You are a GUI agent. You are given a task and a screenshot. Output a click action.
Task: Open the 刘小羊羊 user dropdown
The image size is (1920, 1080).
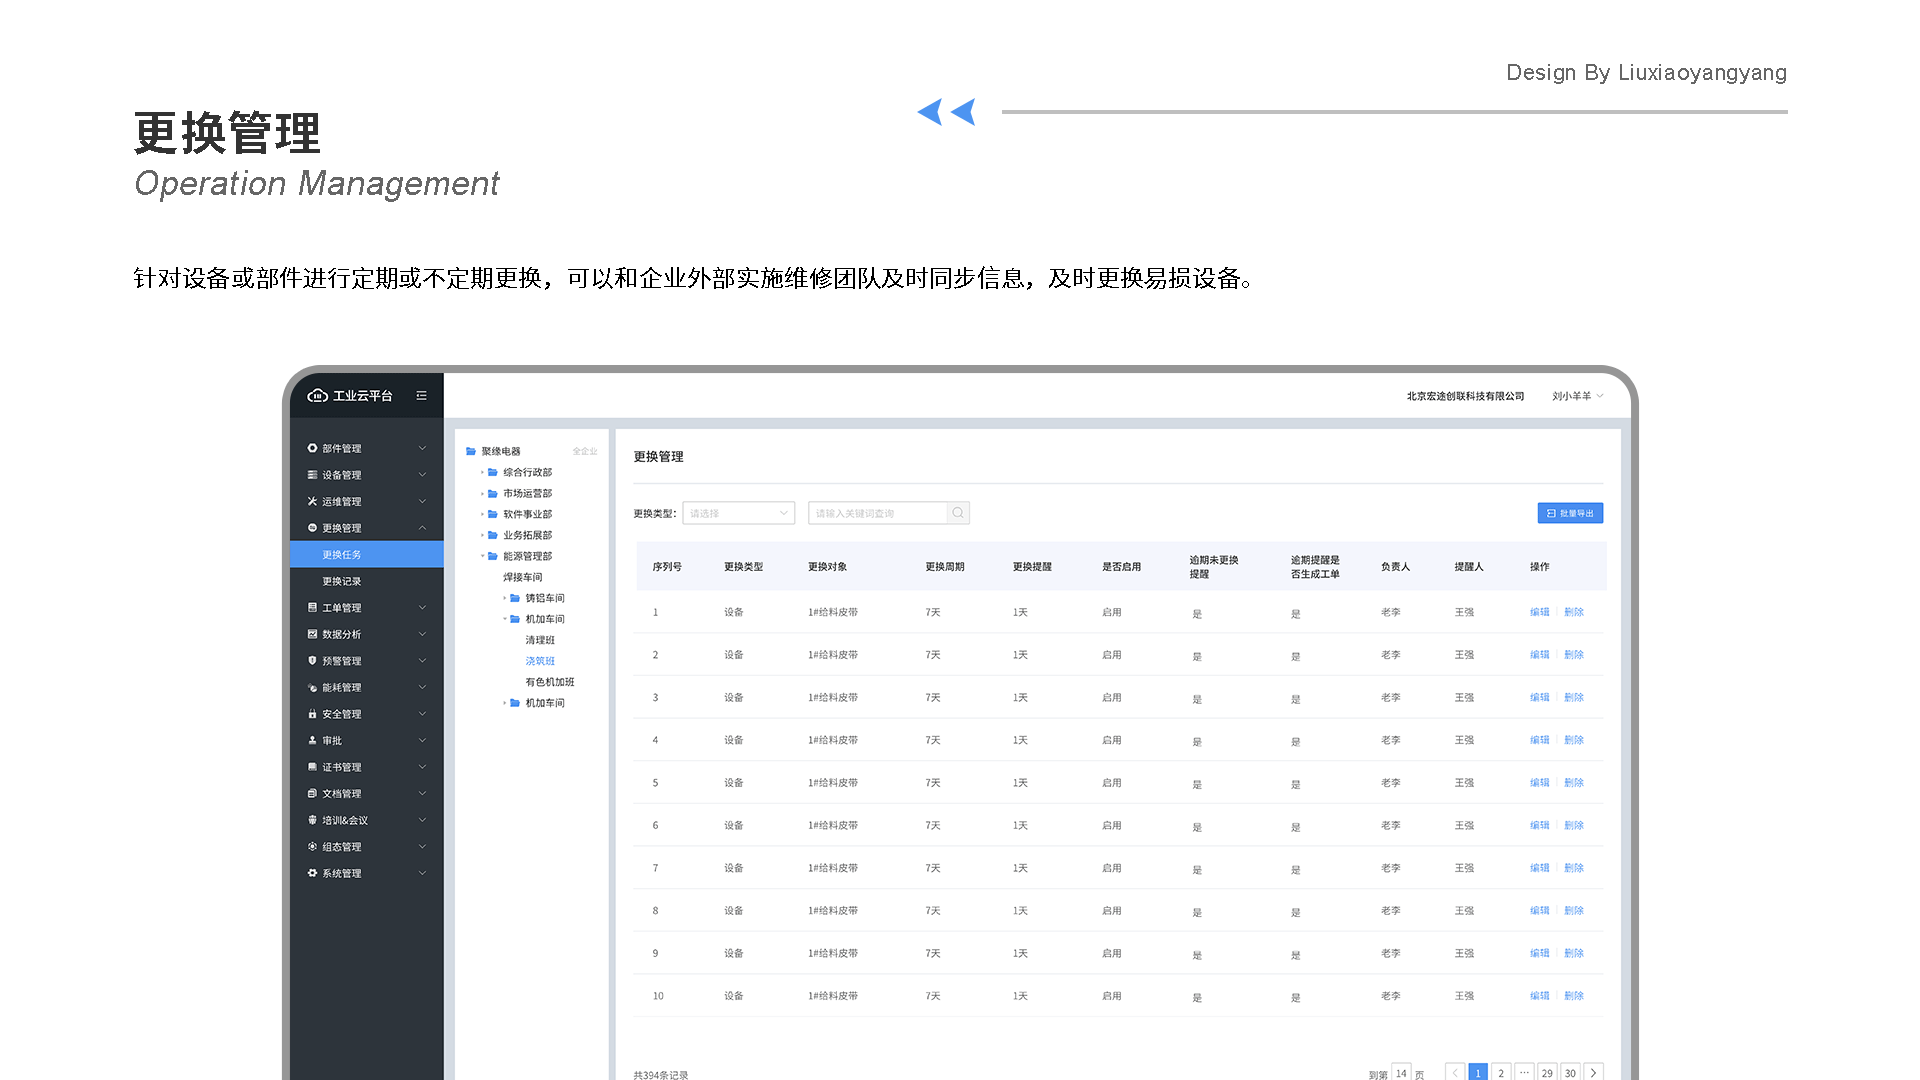click(1577, 396)
